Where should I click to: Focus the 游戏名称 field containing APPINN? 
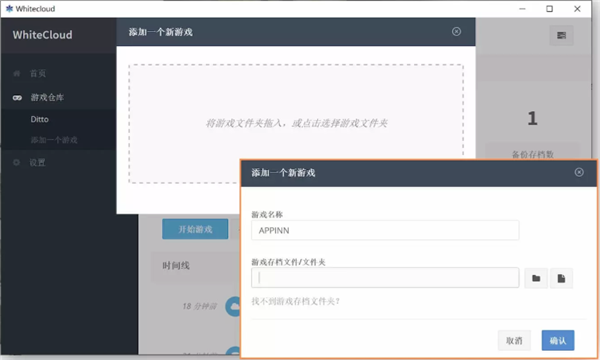(x=385, y=230)
